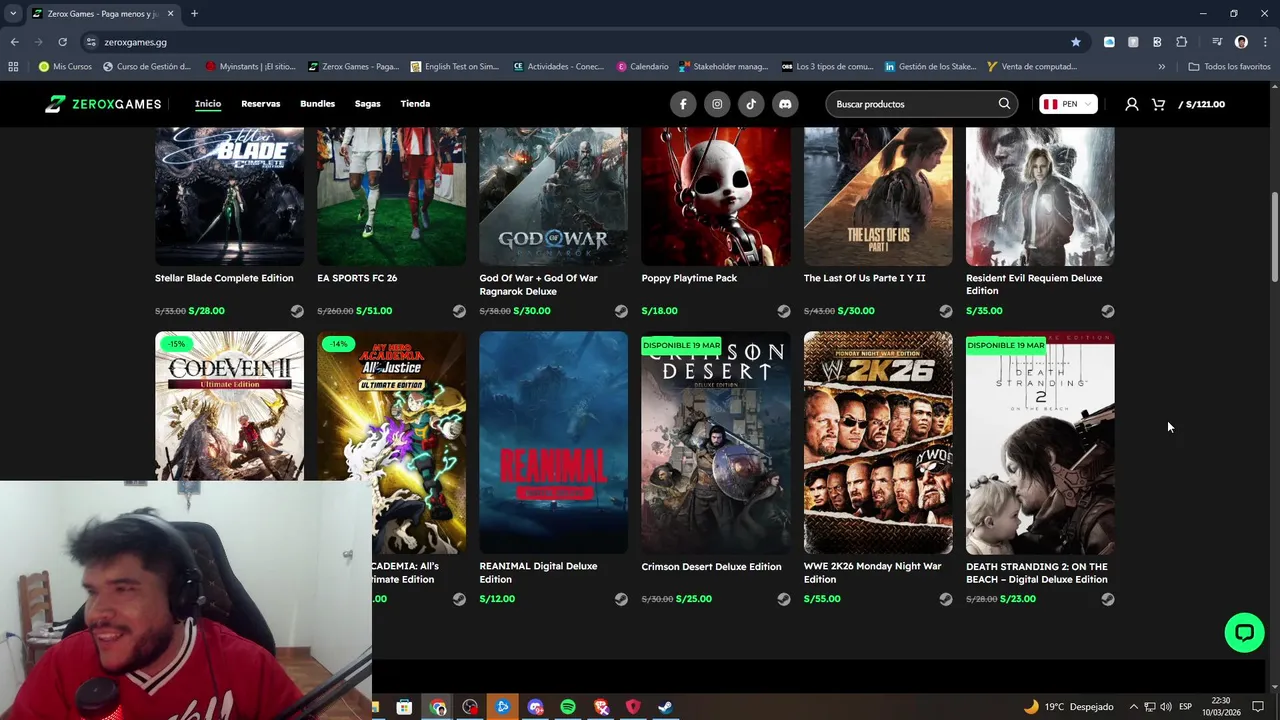The image size is (1280, 720).
Task: Select the Zerox Games browser tab
Action: coord(102,14)
